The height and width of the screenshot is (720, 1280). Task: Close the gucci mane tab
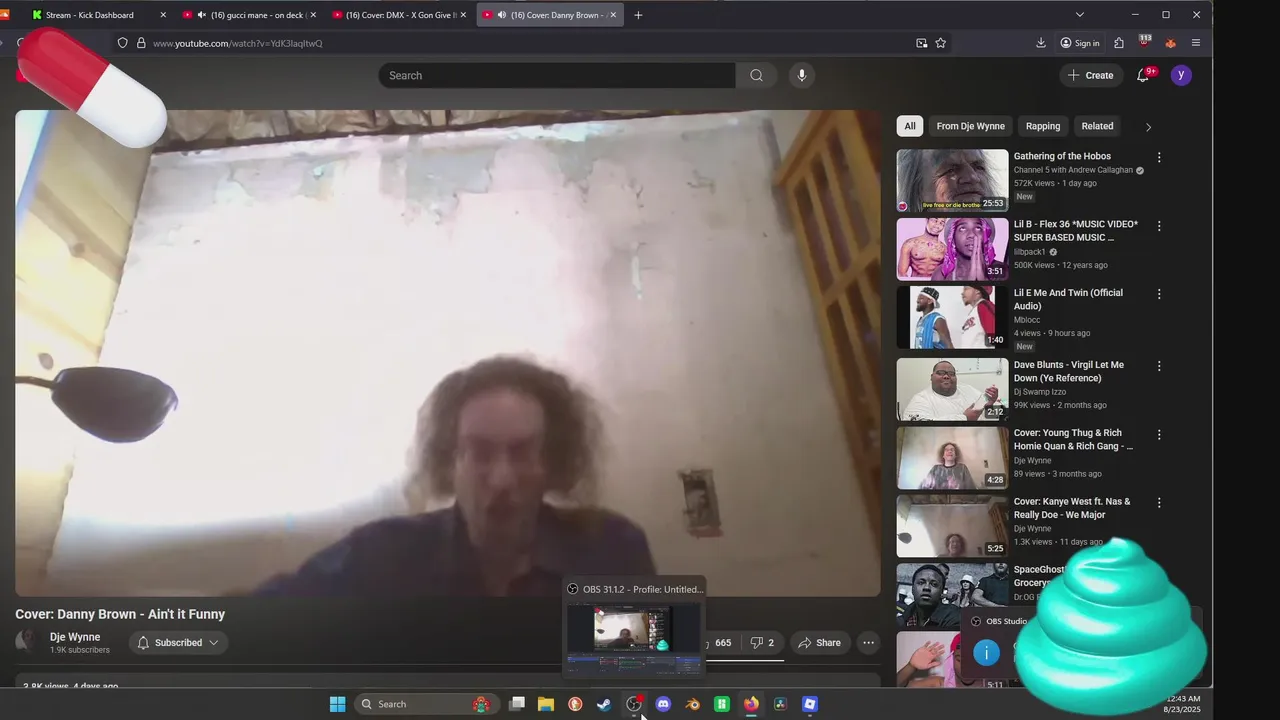313,15
